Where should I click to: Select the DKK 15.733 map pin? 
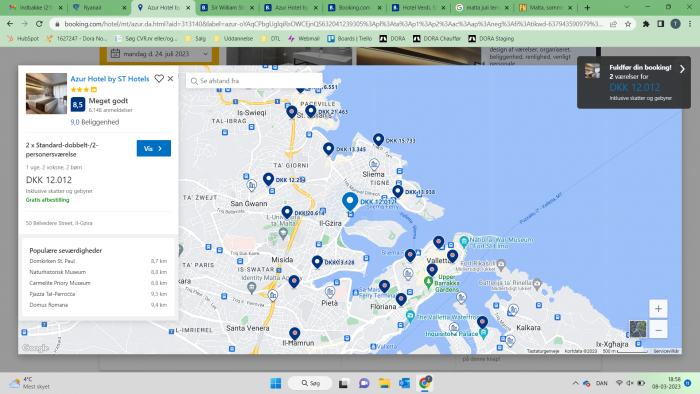(378, 139)
